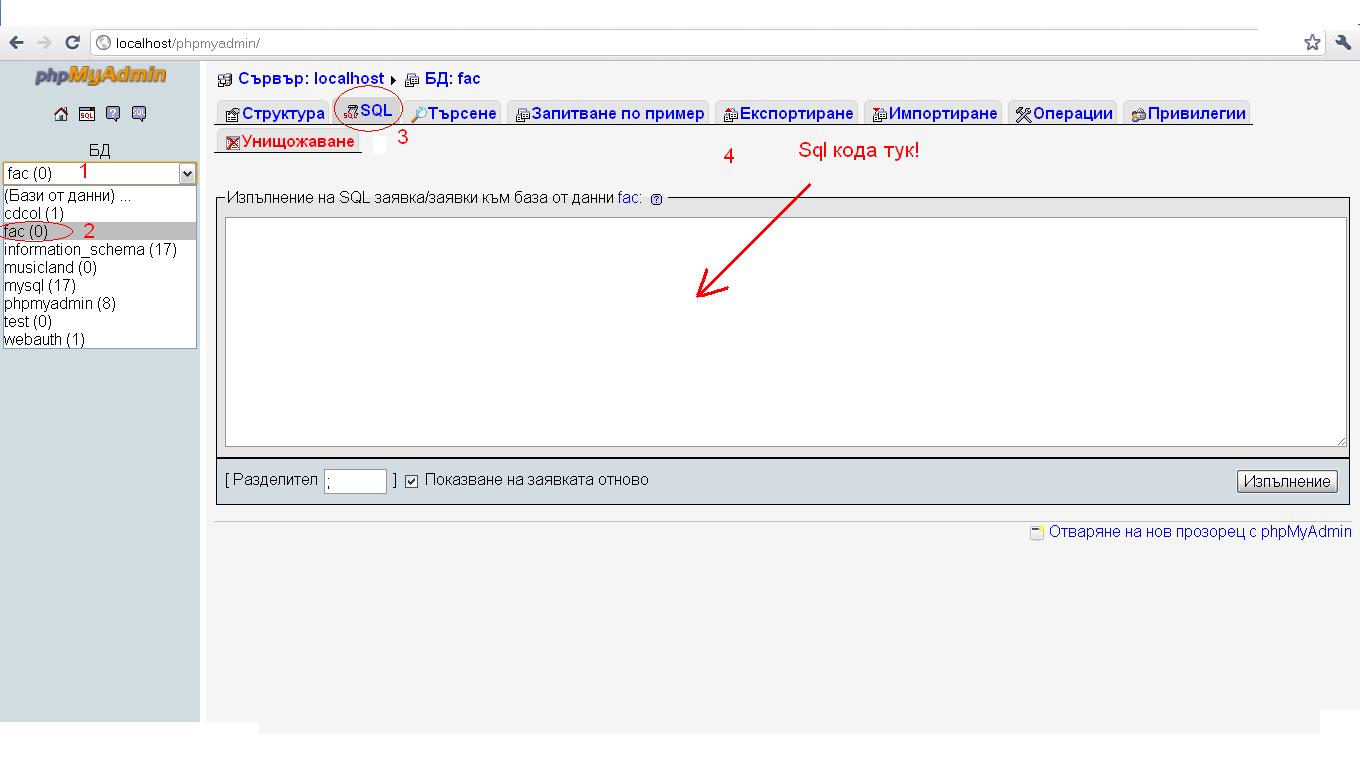Viewport: 1360px width, 768px height.
Task: Click the resize grip of SQL textarea
Action: tap(1340, 440)
